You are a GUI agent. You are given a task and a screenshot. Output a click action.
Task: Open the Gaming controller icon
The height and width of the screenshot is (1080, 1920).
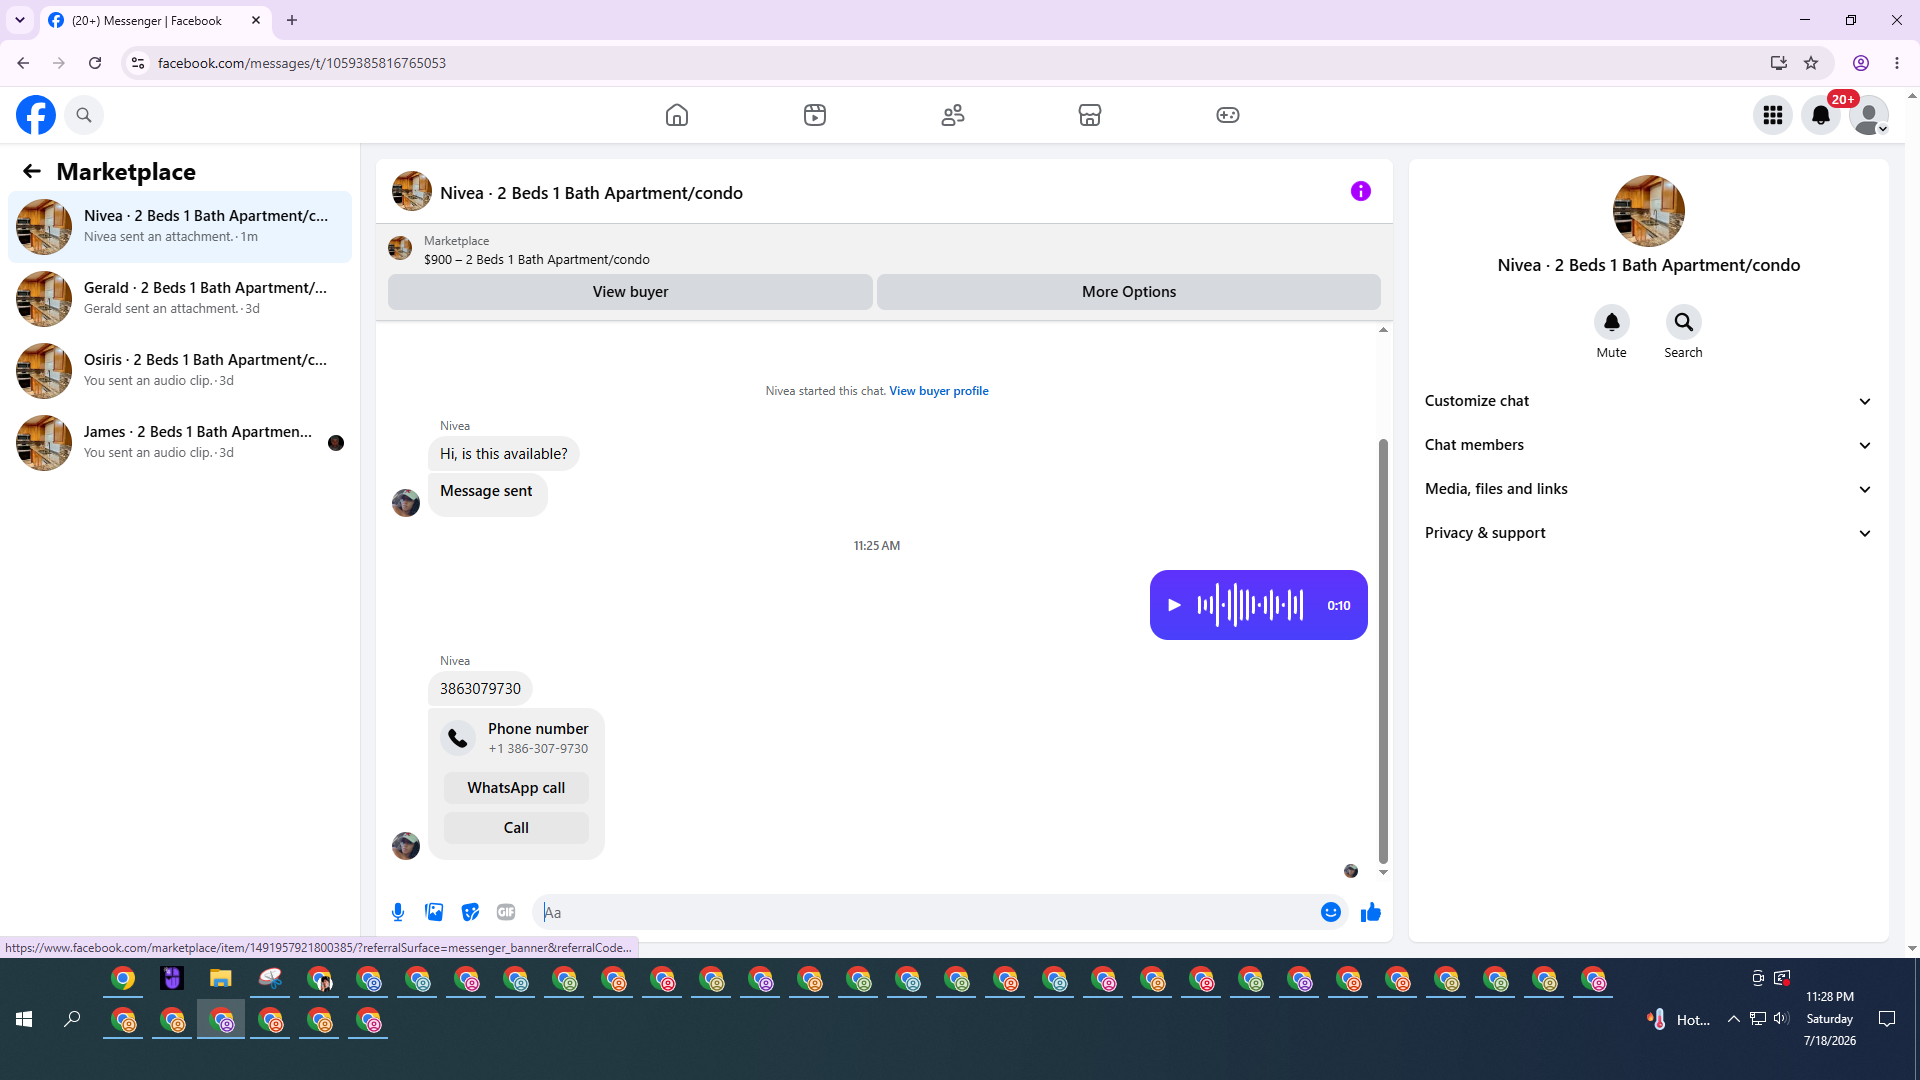pos(1228,115)
